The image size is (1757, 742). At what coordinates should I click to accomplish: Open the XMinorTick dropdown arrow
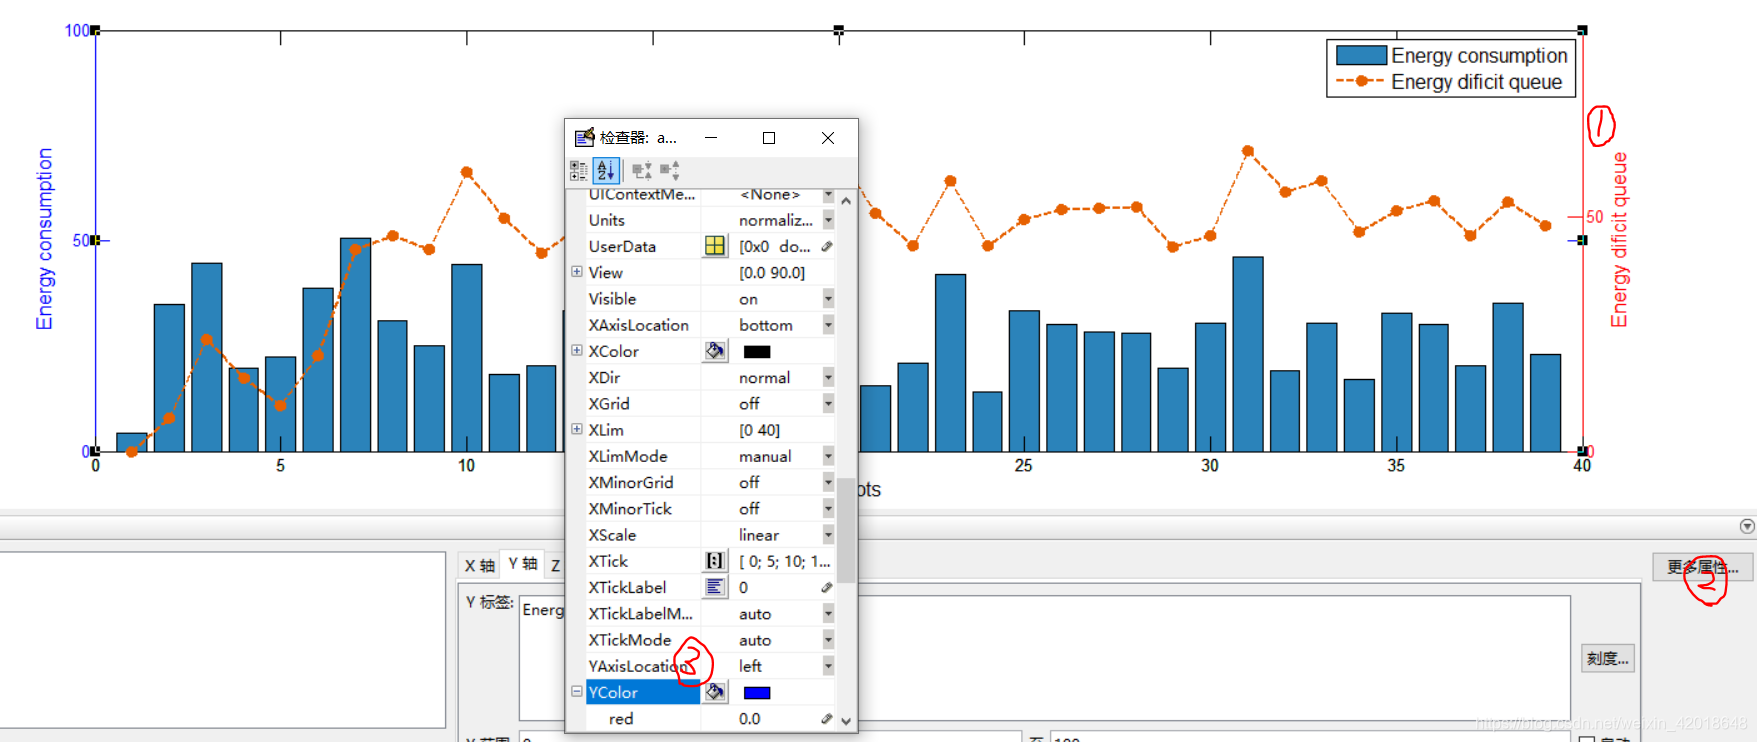828,508
